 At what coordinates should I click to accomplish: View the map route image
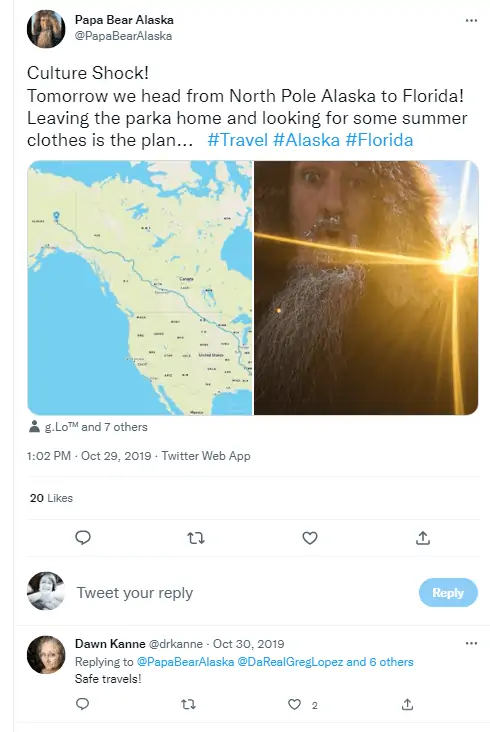tap(140, 288)
